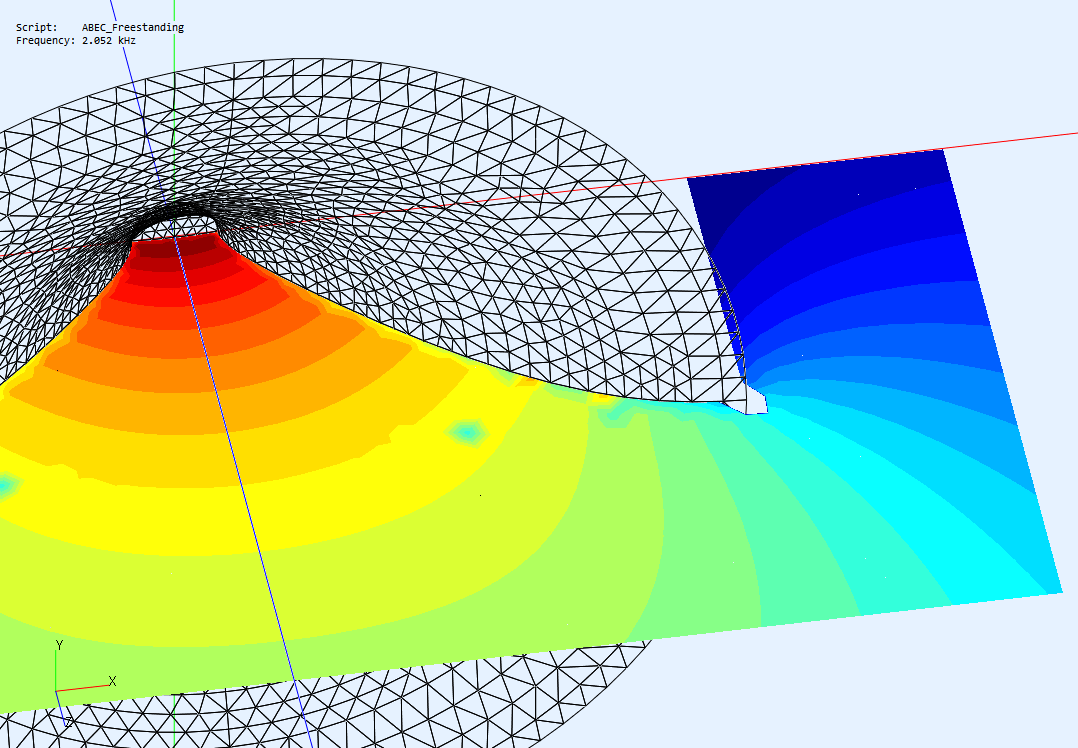Click the 2.052 kHz frequency value
Image resolution: width=1078 pixels, height=748 pixels.
coord(109,41)
